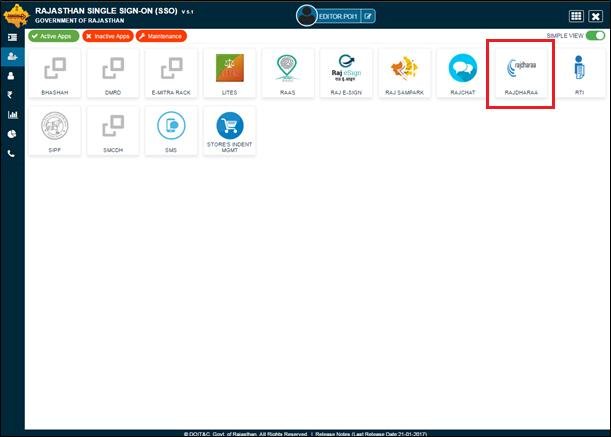
Task: Click the sidebar single user icon
Action: point(11,76)
